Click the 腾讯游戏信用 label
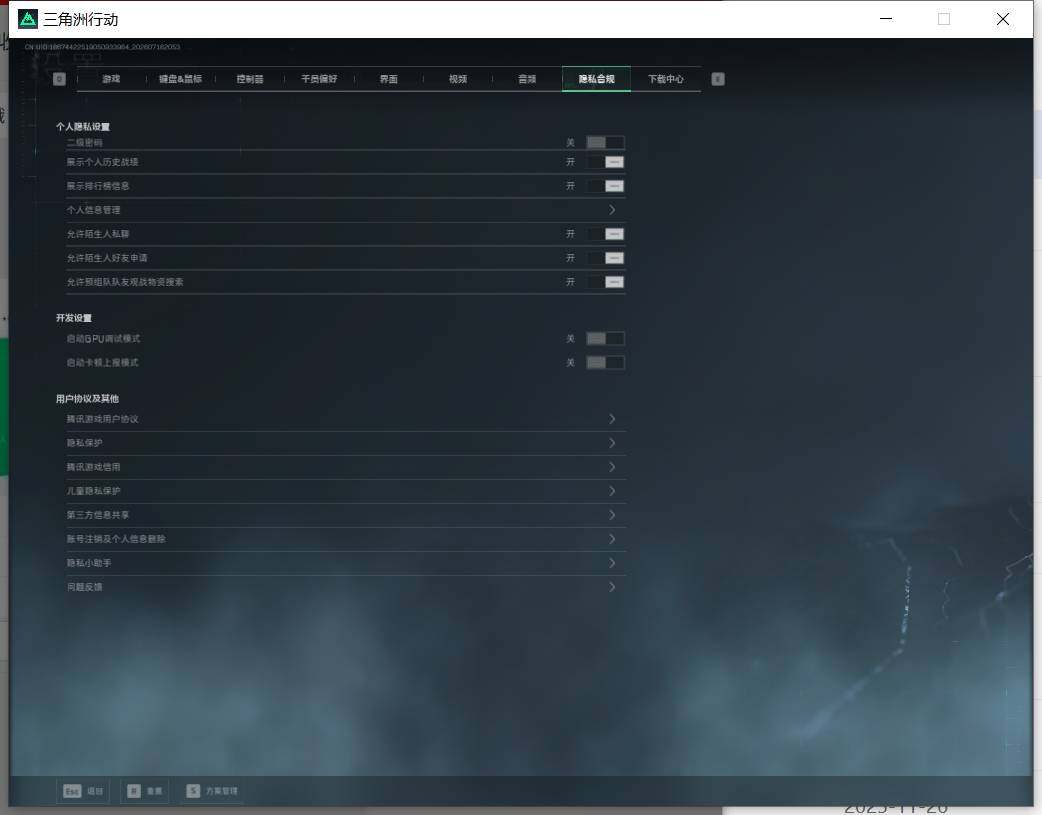The image size is (1042, 815). click(93, 467)
